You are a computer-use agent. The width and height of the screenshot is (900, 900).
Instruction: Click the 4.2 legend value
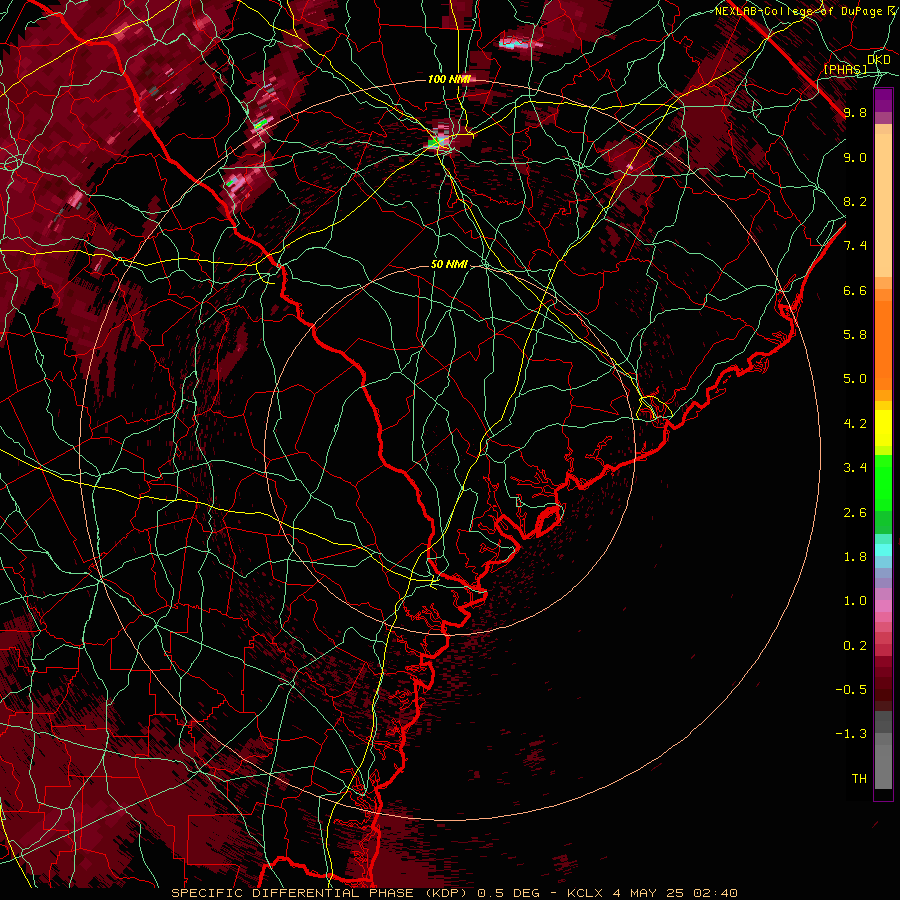coord(855,424)
